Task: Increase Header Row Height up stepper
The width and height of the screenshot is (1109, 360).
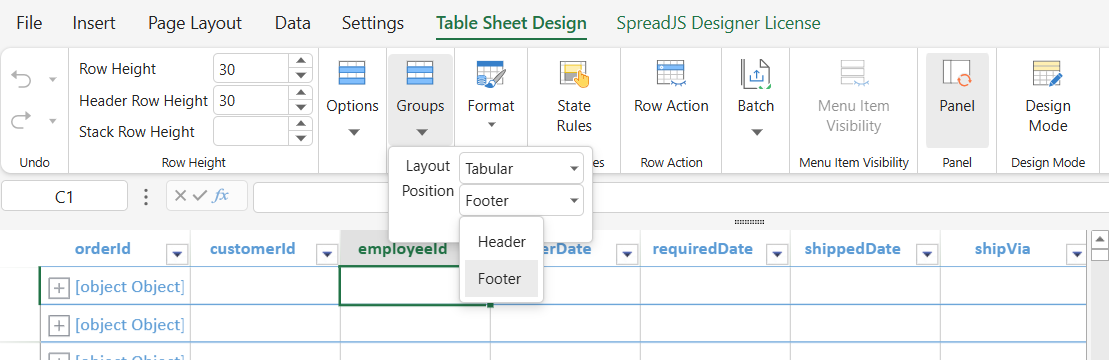Action: coord(301,93)
